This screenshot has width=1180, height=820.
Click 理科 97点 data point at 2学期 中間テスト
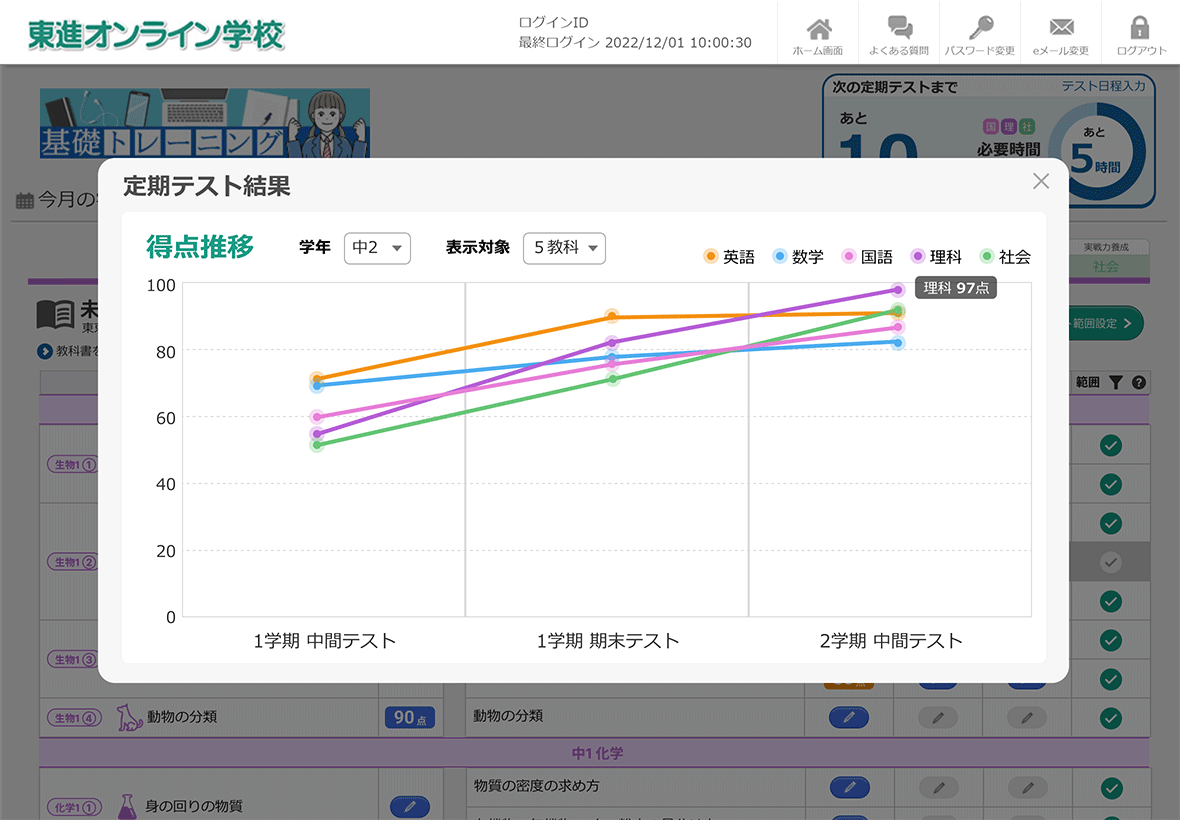click(898, 290)
